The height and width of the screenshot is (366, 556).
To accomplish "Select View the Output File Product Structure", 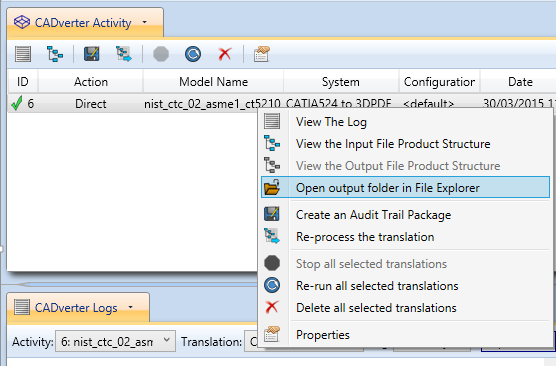I will [x=405, y=166].
